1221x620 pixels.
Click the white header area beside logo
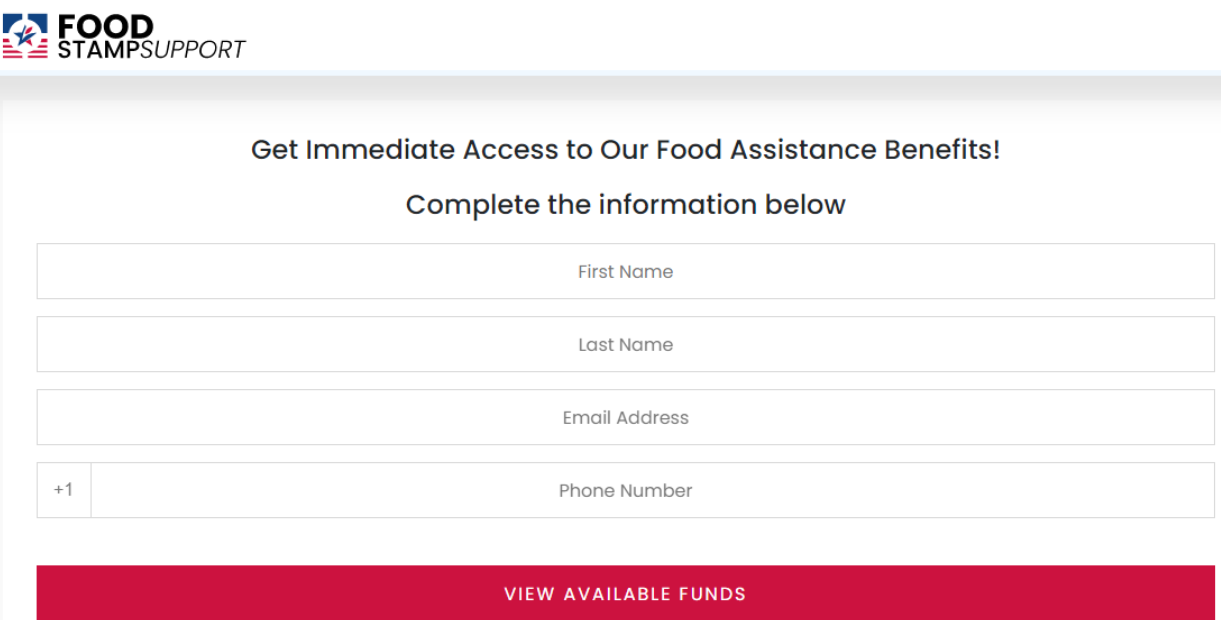[700, 36]
